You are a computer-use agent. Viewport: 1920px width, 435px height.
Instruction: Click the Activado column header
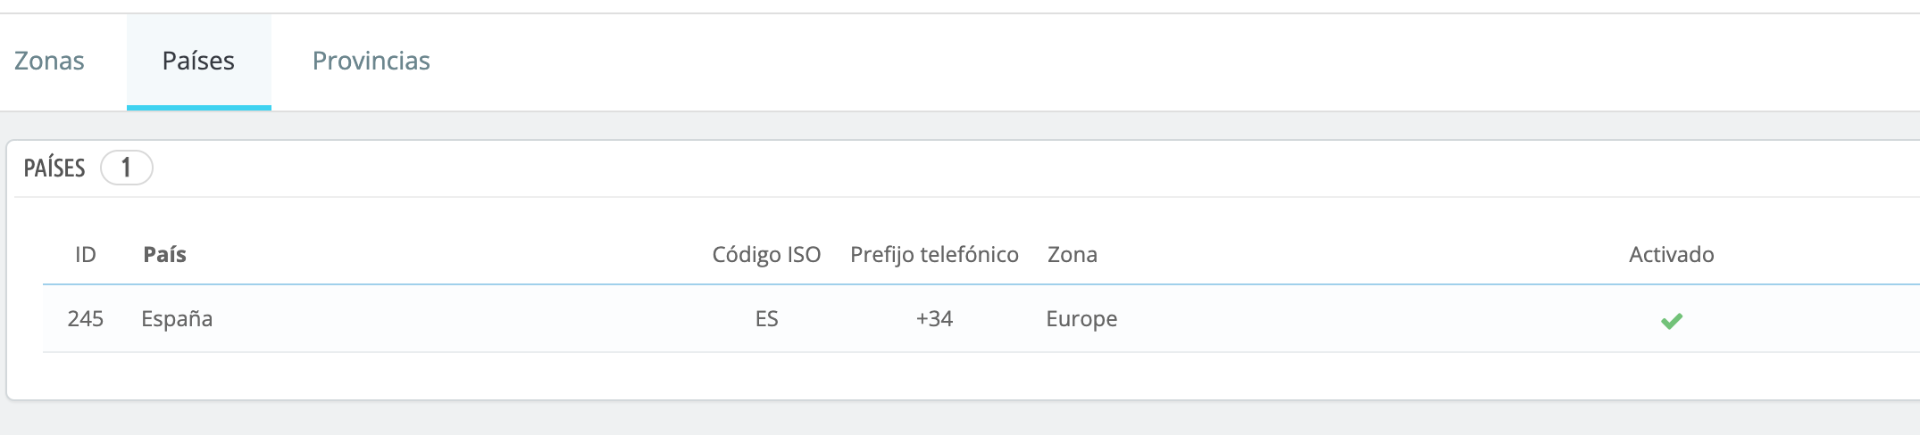pos(1671,255)
